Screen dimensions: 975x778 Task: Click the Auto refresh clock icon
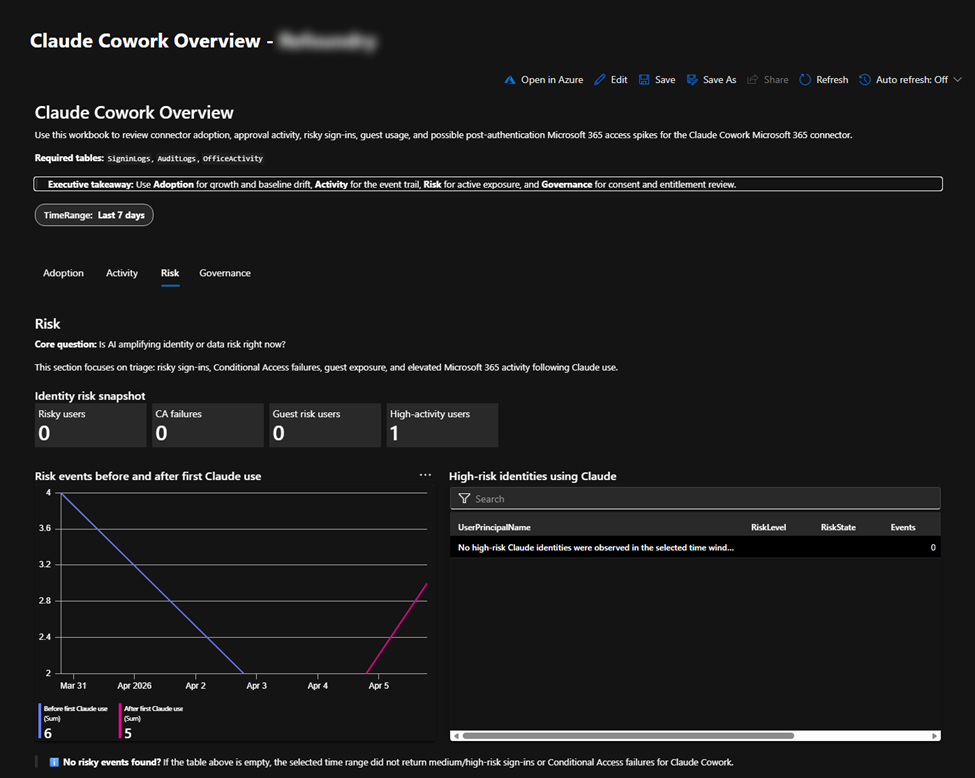pyautogui.click(x=865, y=80)
